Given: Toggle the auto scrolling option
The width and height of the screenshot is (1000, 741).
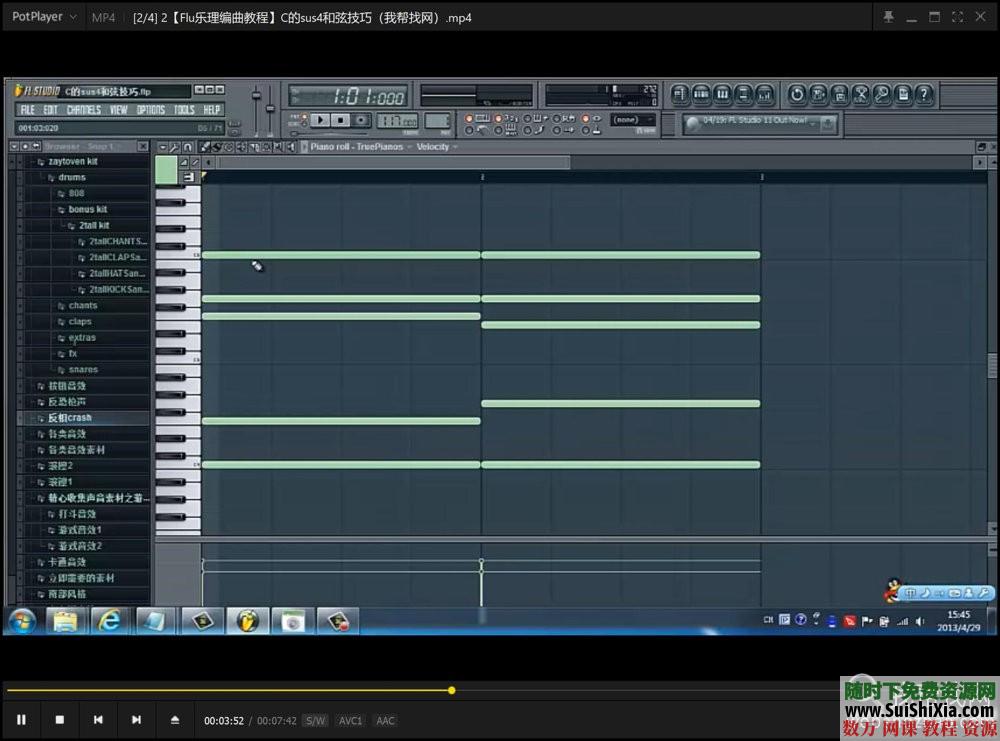Looking at the screenshot, I should [593, 119].
